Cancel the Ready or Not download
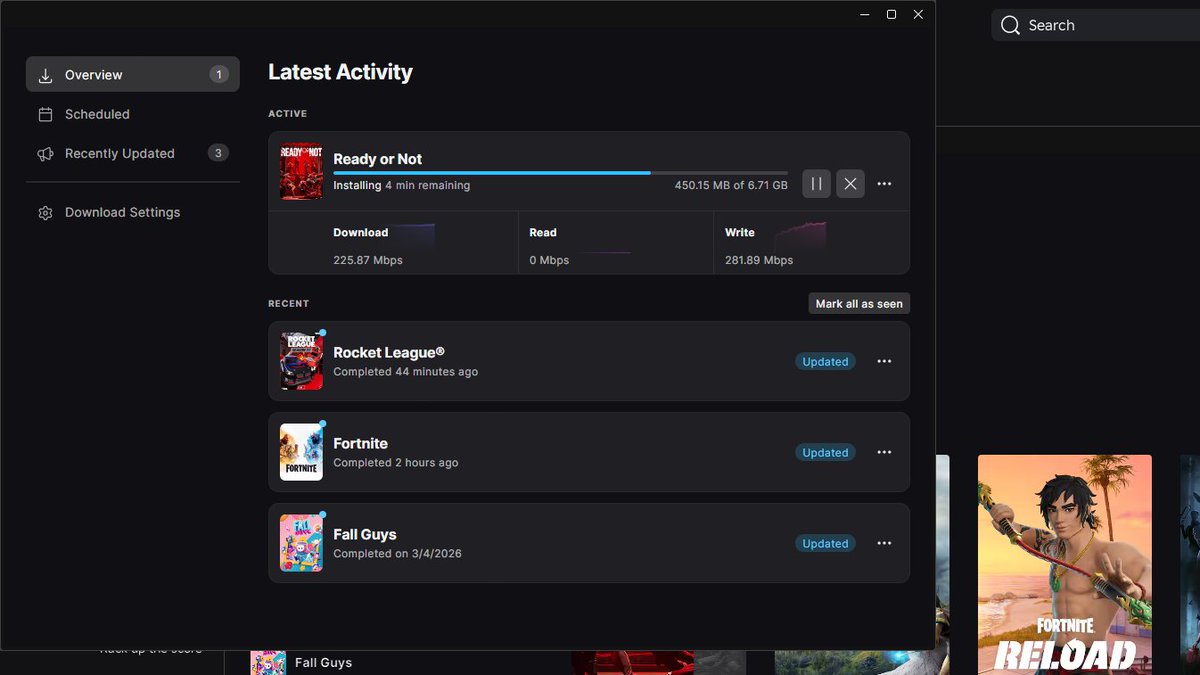Image resolution: width=1200 pixels, height=675 pixels. (x=850, y=184)
